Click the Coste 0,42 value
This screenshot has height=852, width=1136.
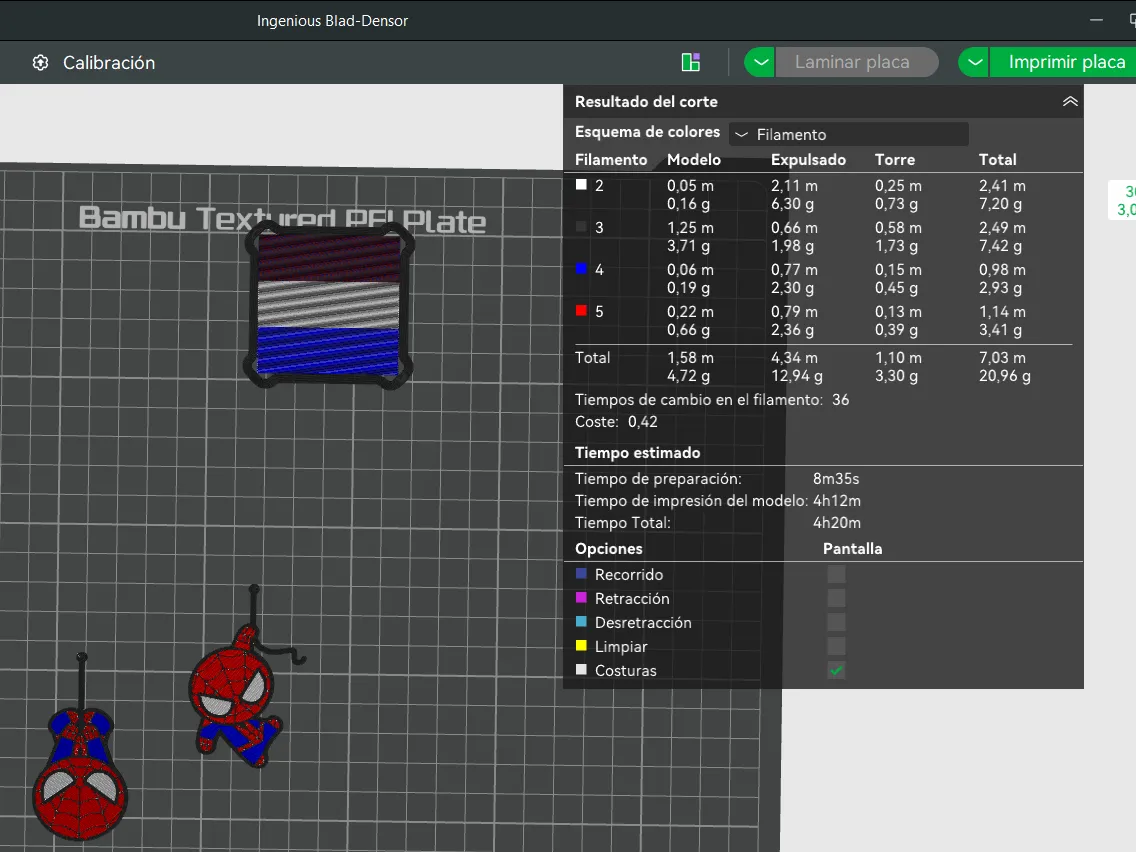(643, 422)
